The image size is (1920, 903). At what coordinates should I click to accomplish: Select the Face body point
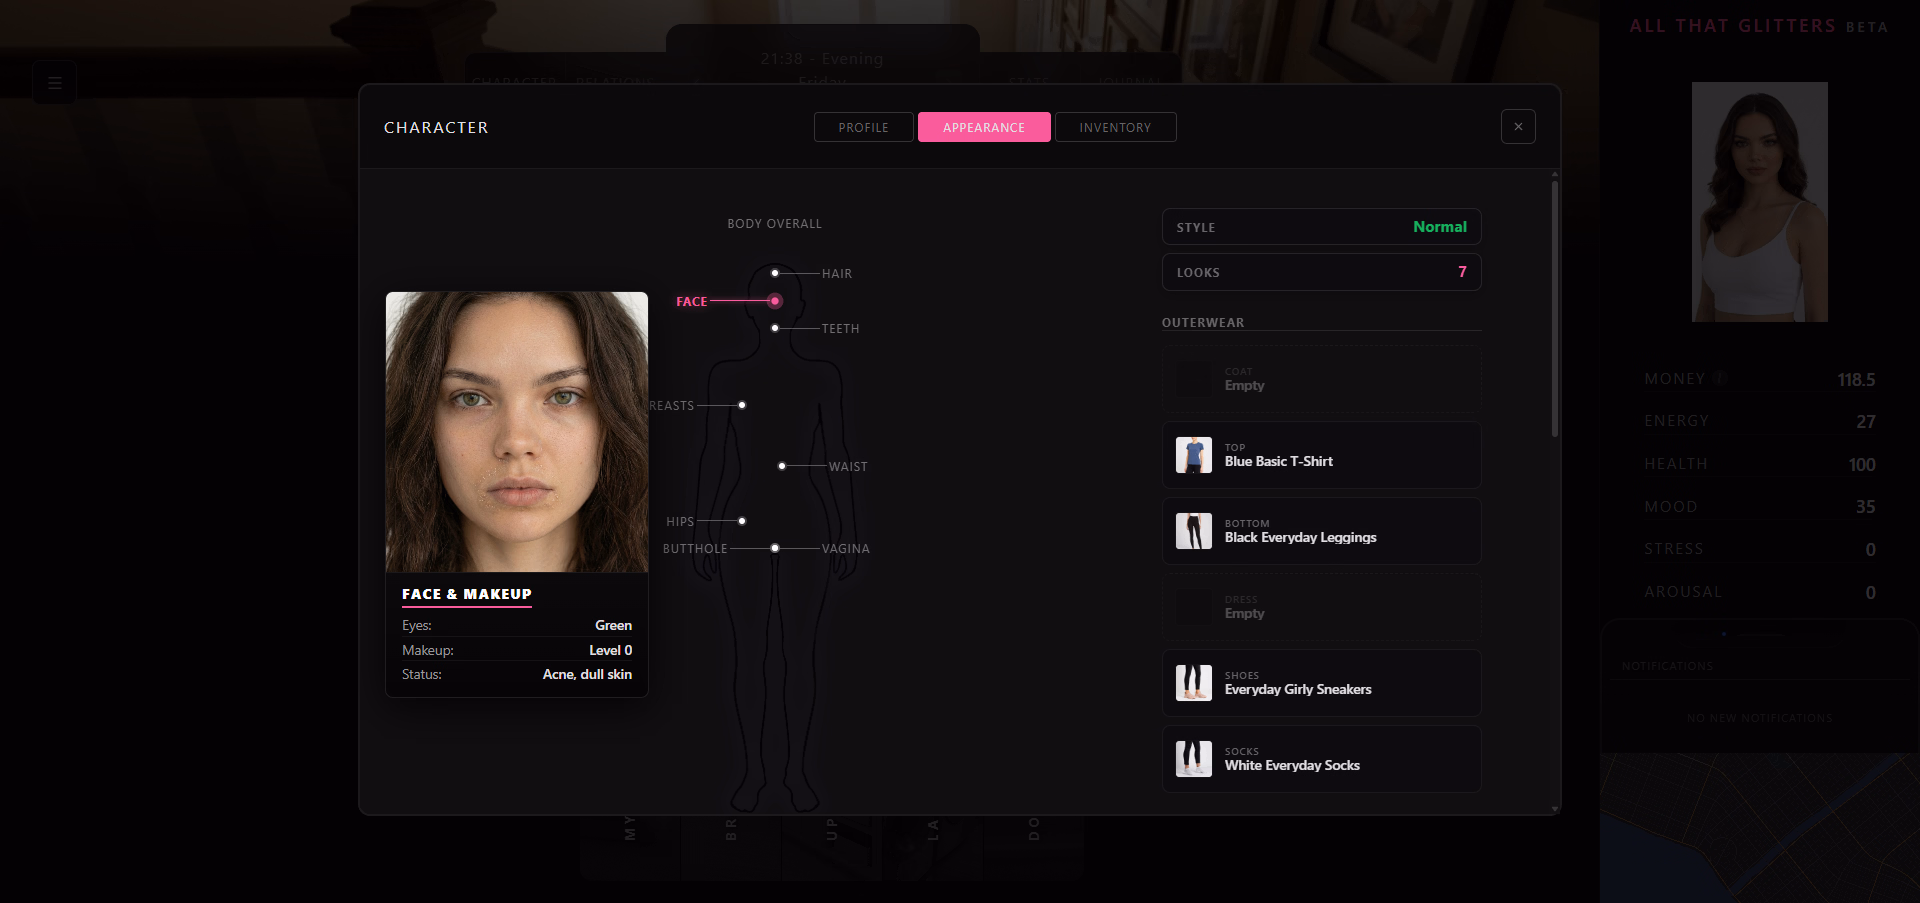point(775,301)
